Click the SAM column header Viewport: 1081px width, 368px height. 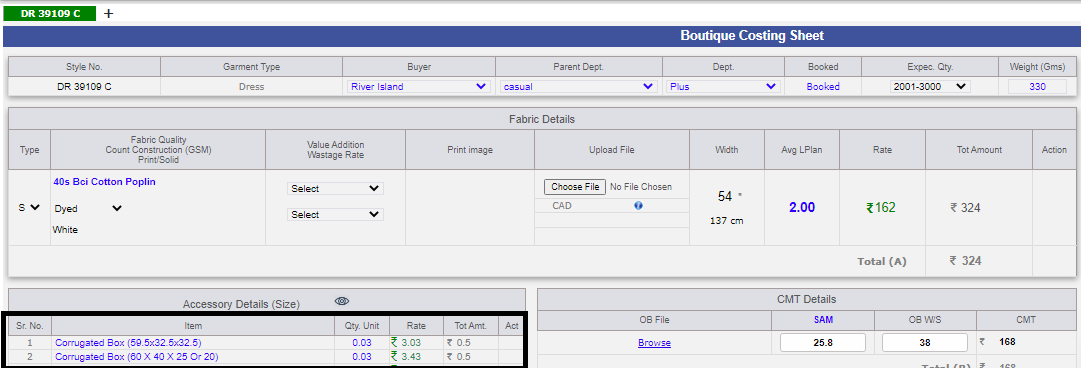[x=822, y=320]
